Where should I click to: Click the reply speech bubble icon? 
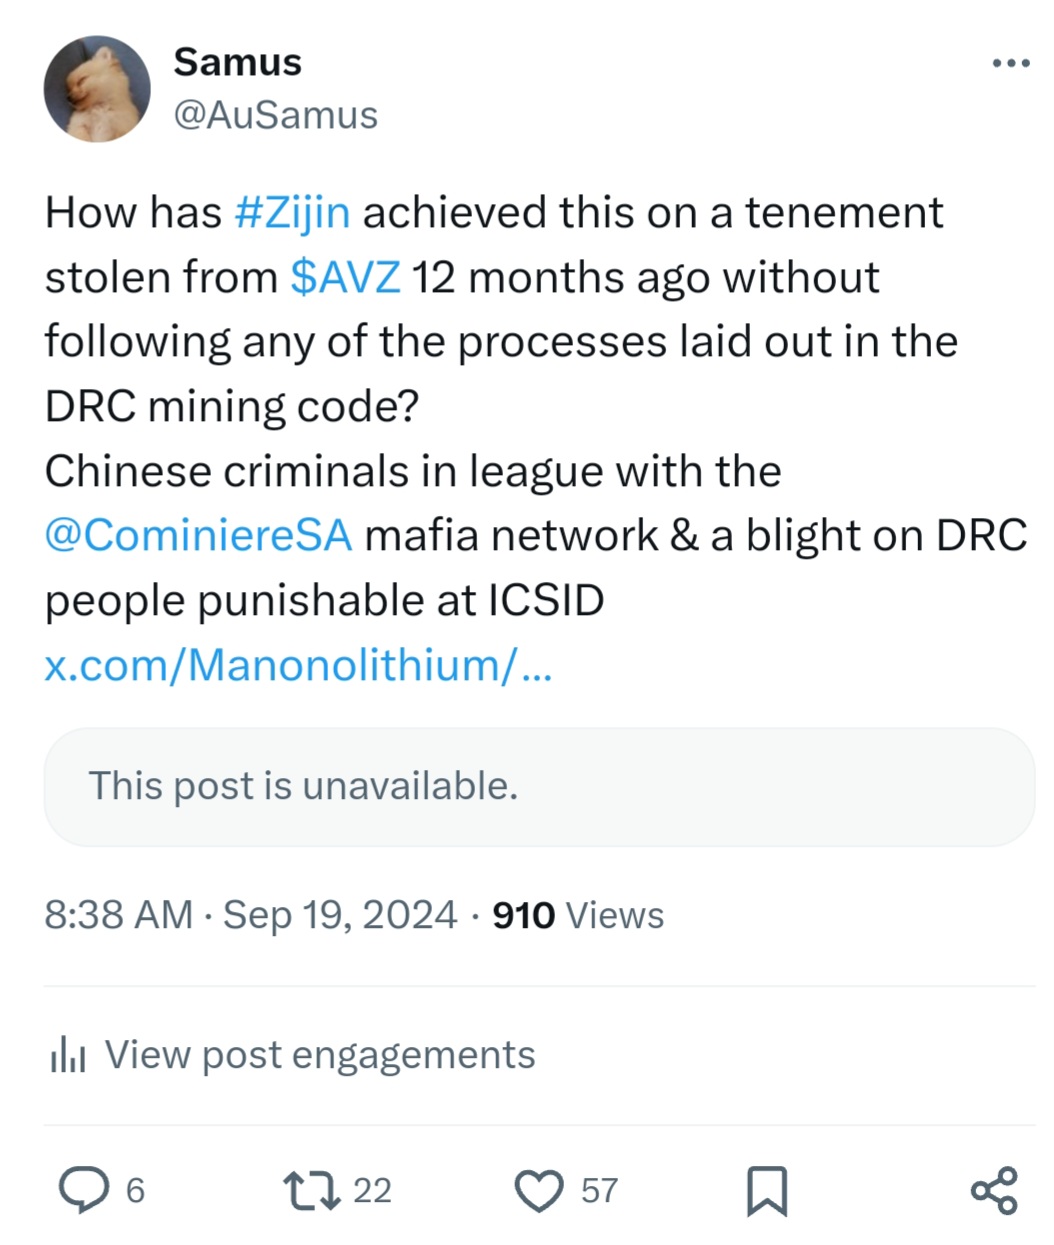click(x=84, y=1190)
